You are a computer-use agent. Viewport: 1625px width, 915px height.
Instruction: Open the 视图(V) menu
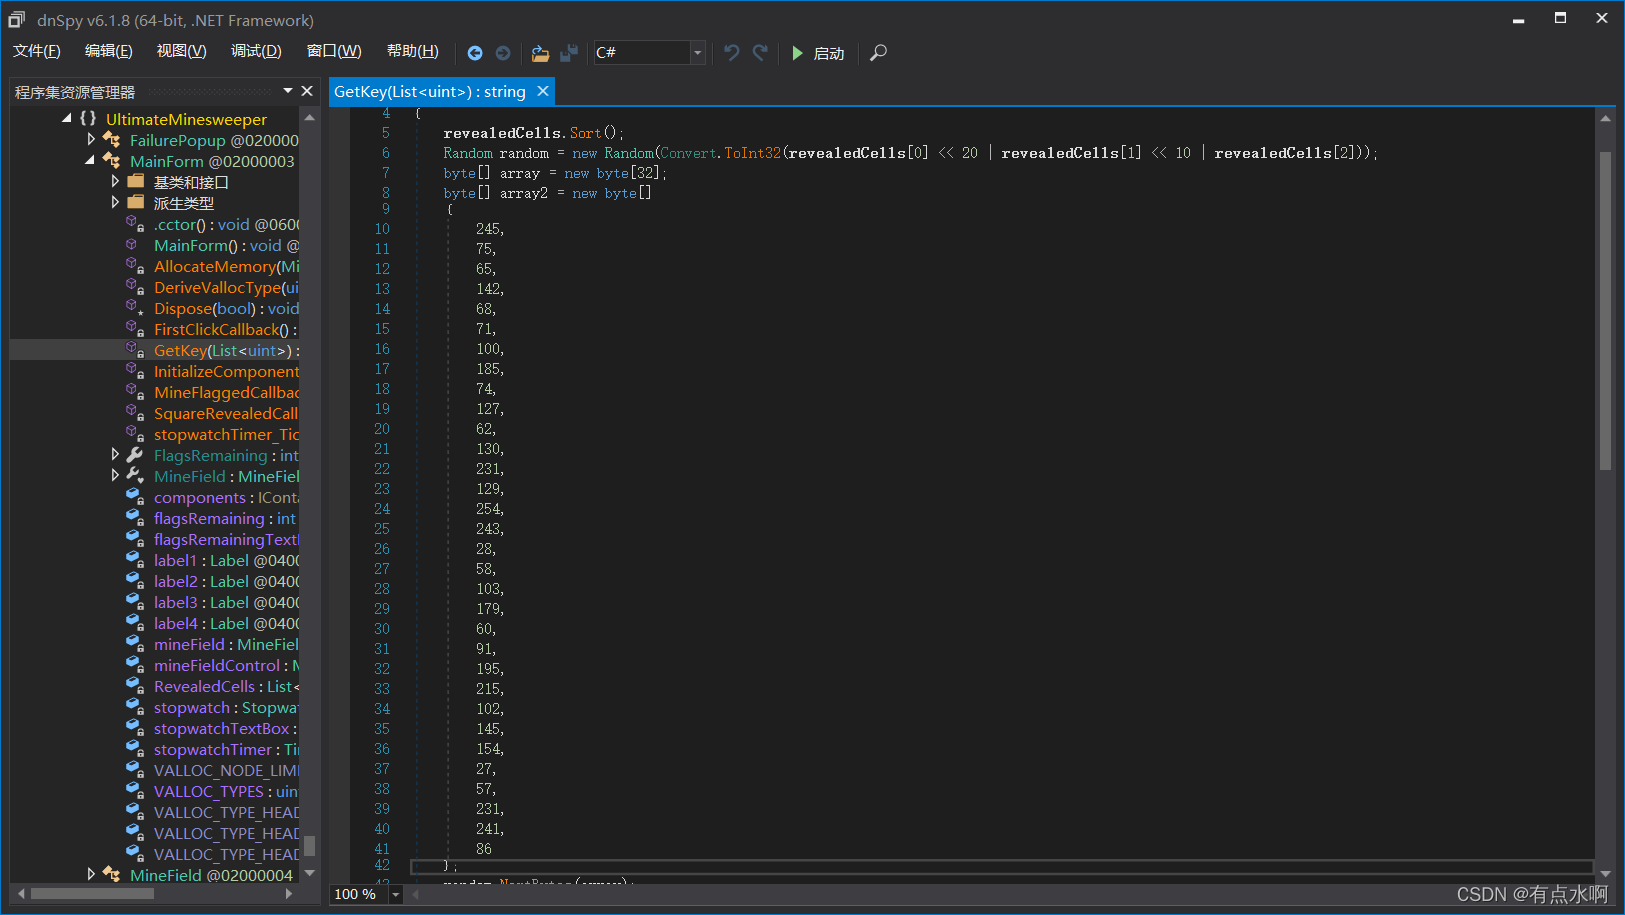pos(181,51)
